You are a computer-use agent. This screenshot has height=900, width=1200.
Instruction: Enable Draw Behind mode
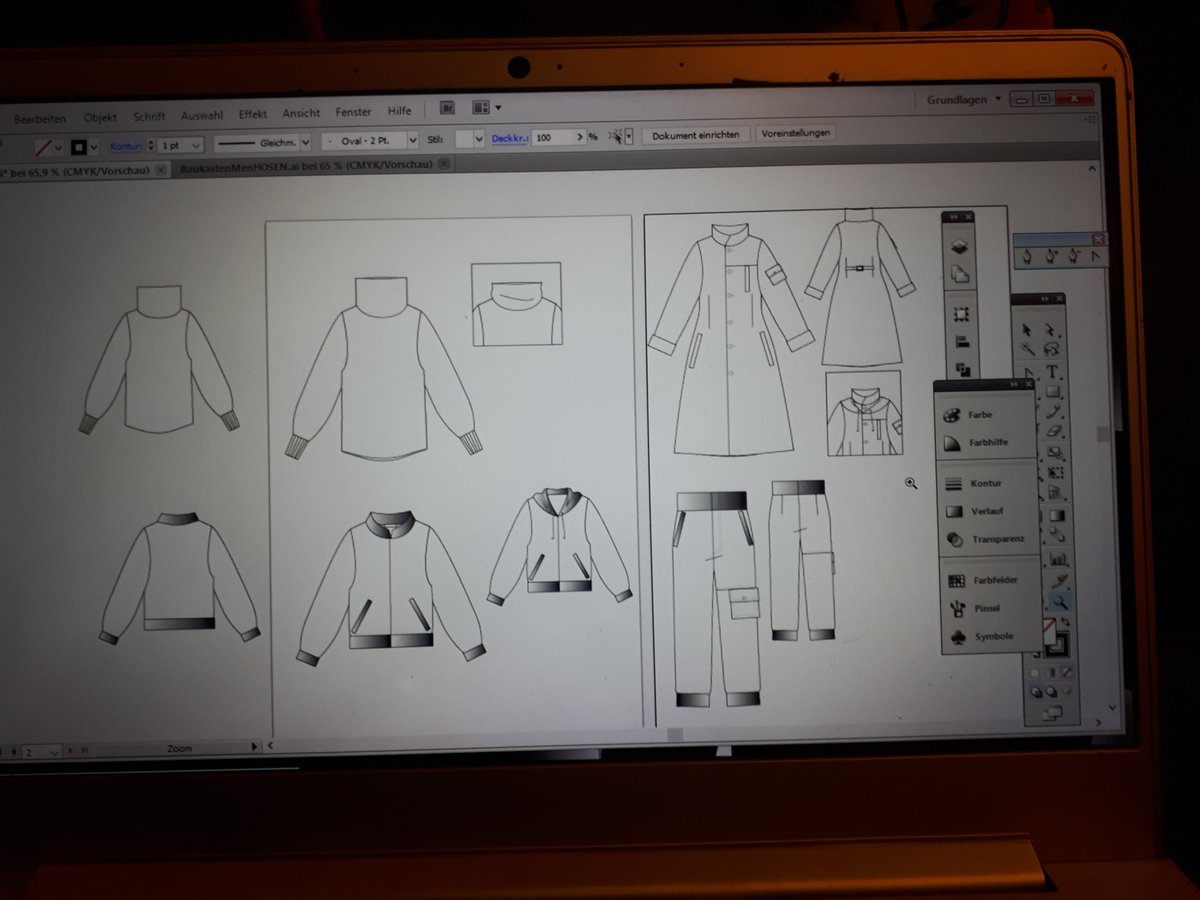point(1051,692)
